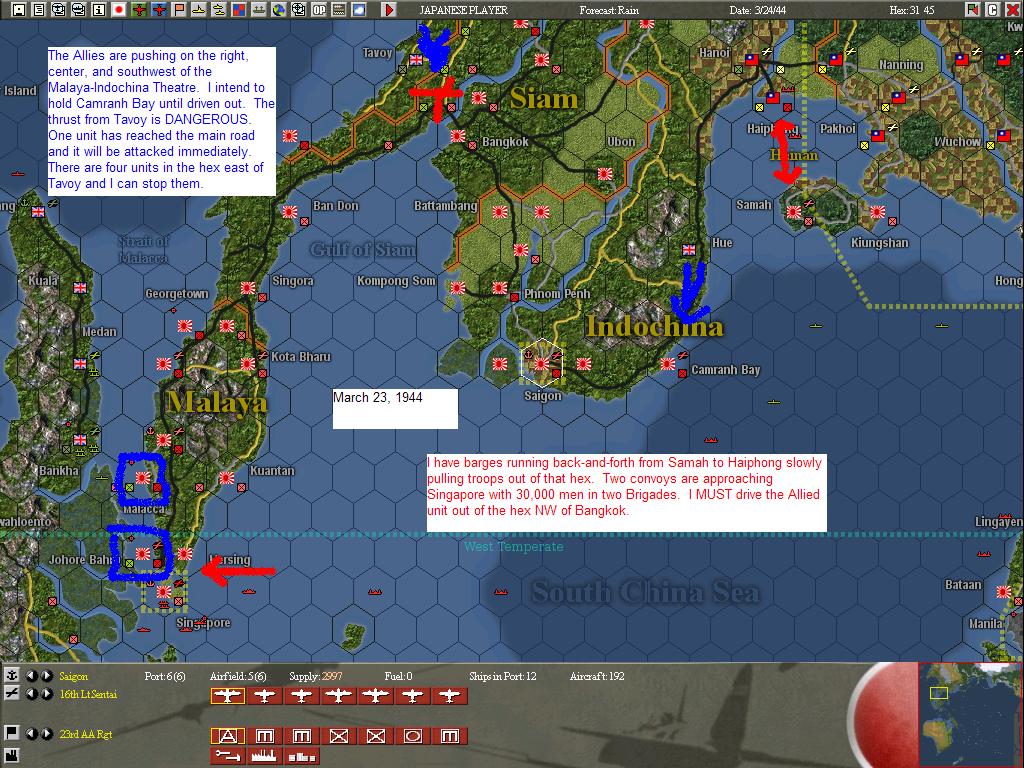Click the anchor icon beside Saigon
This screenshot has height=768, width=1024.
11,676
